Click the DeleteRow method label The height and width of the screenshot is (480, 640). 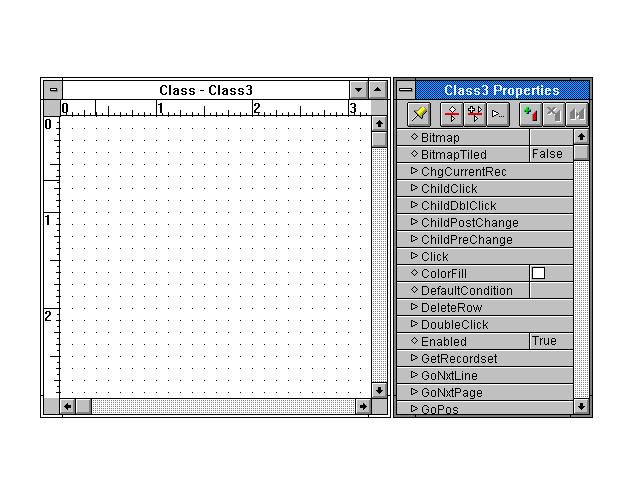(x=451, y=307)
